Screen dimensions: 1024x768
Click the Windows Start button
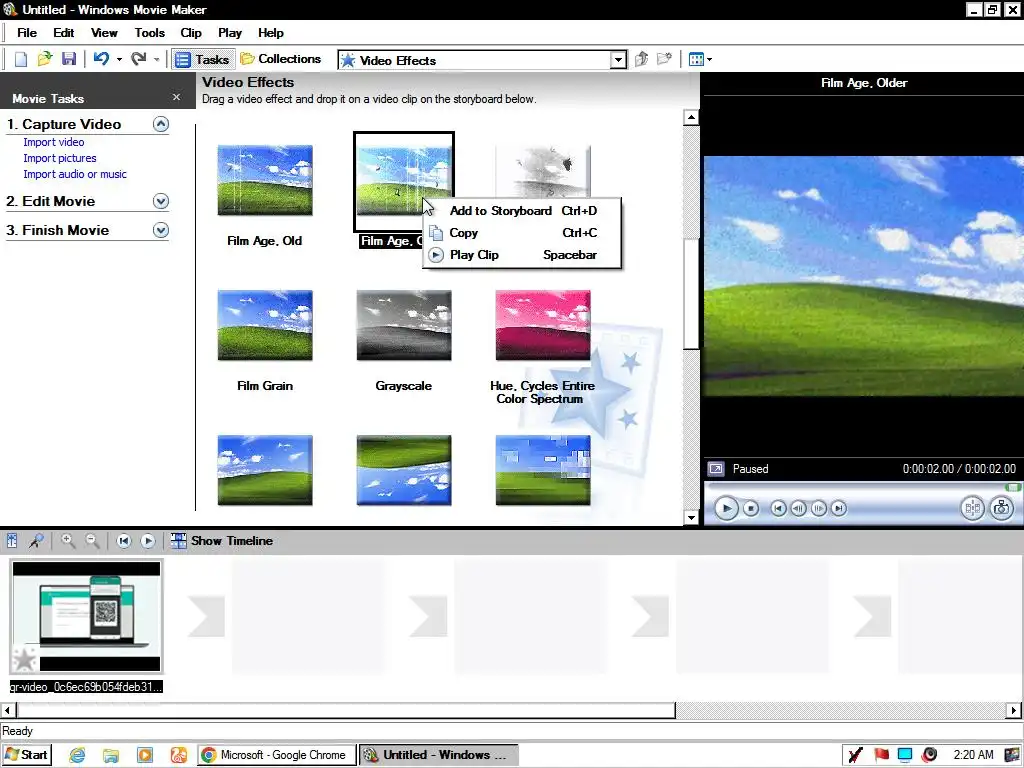pos(26,755)
